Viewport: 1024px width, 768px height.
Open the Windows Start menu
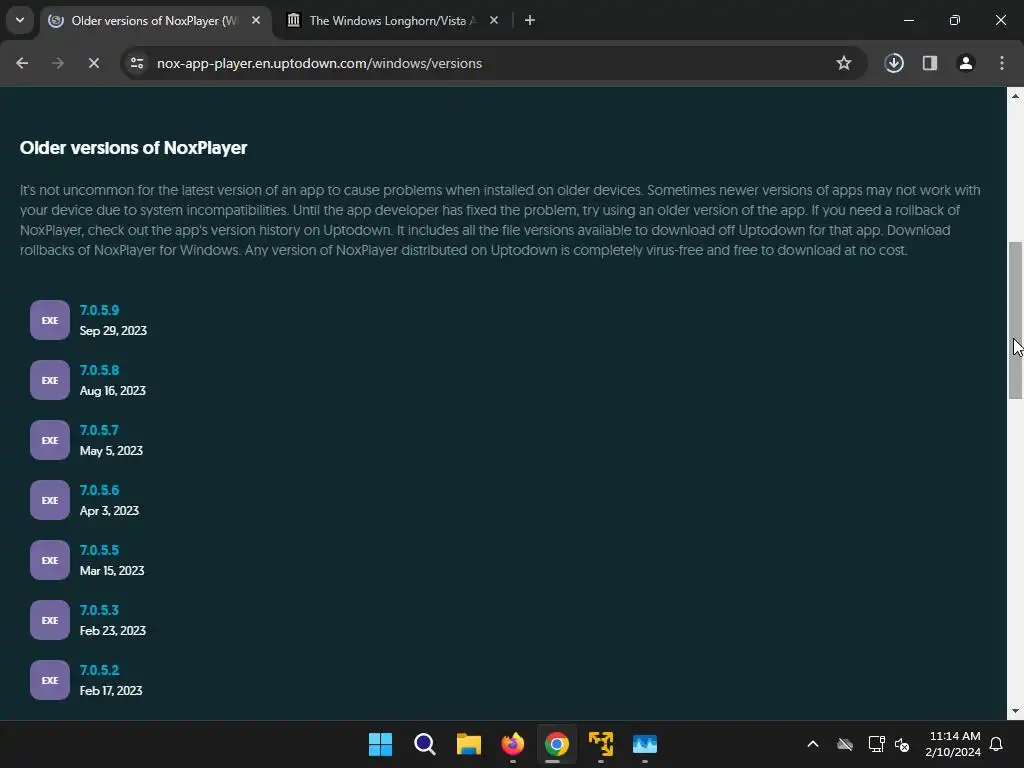(x=380, y=744)
